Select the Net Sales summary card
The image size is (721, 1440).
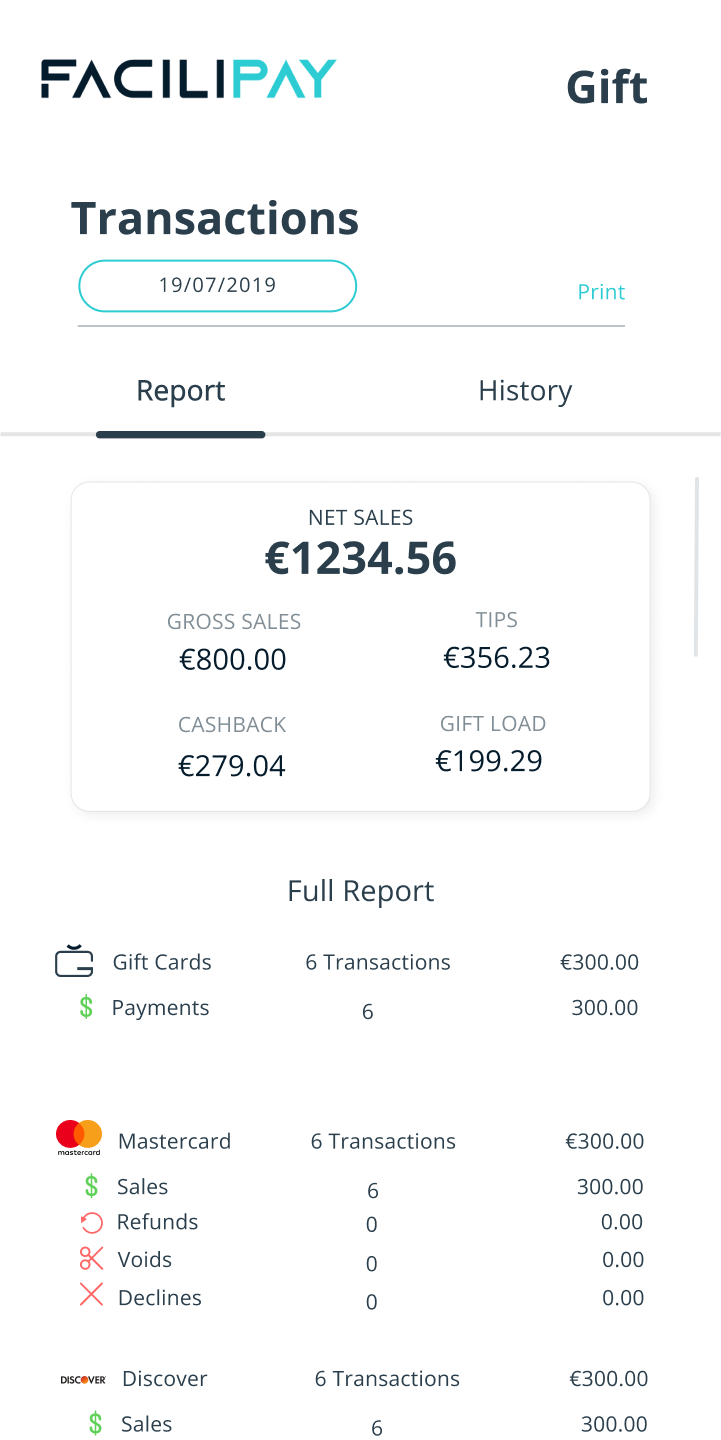(360, 645)
